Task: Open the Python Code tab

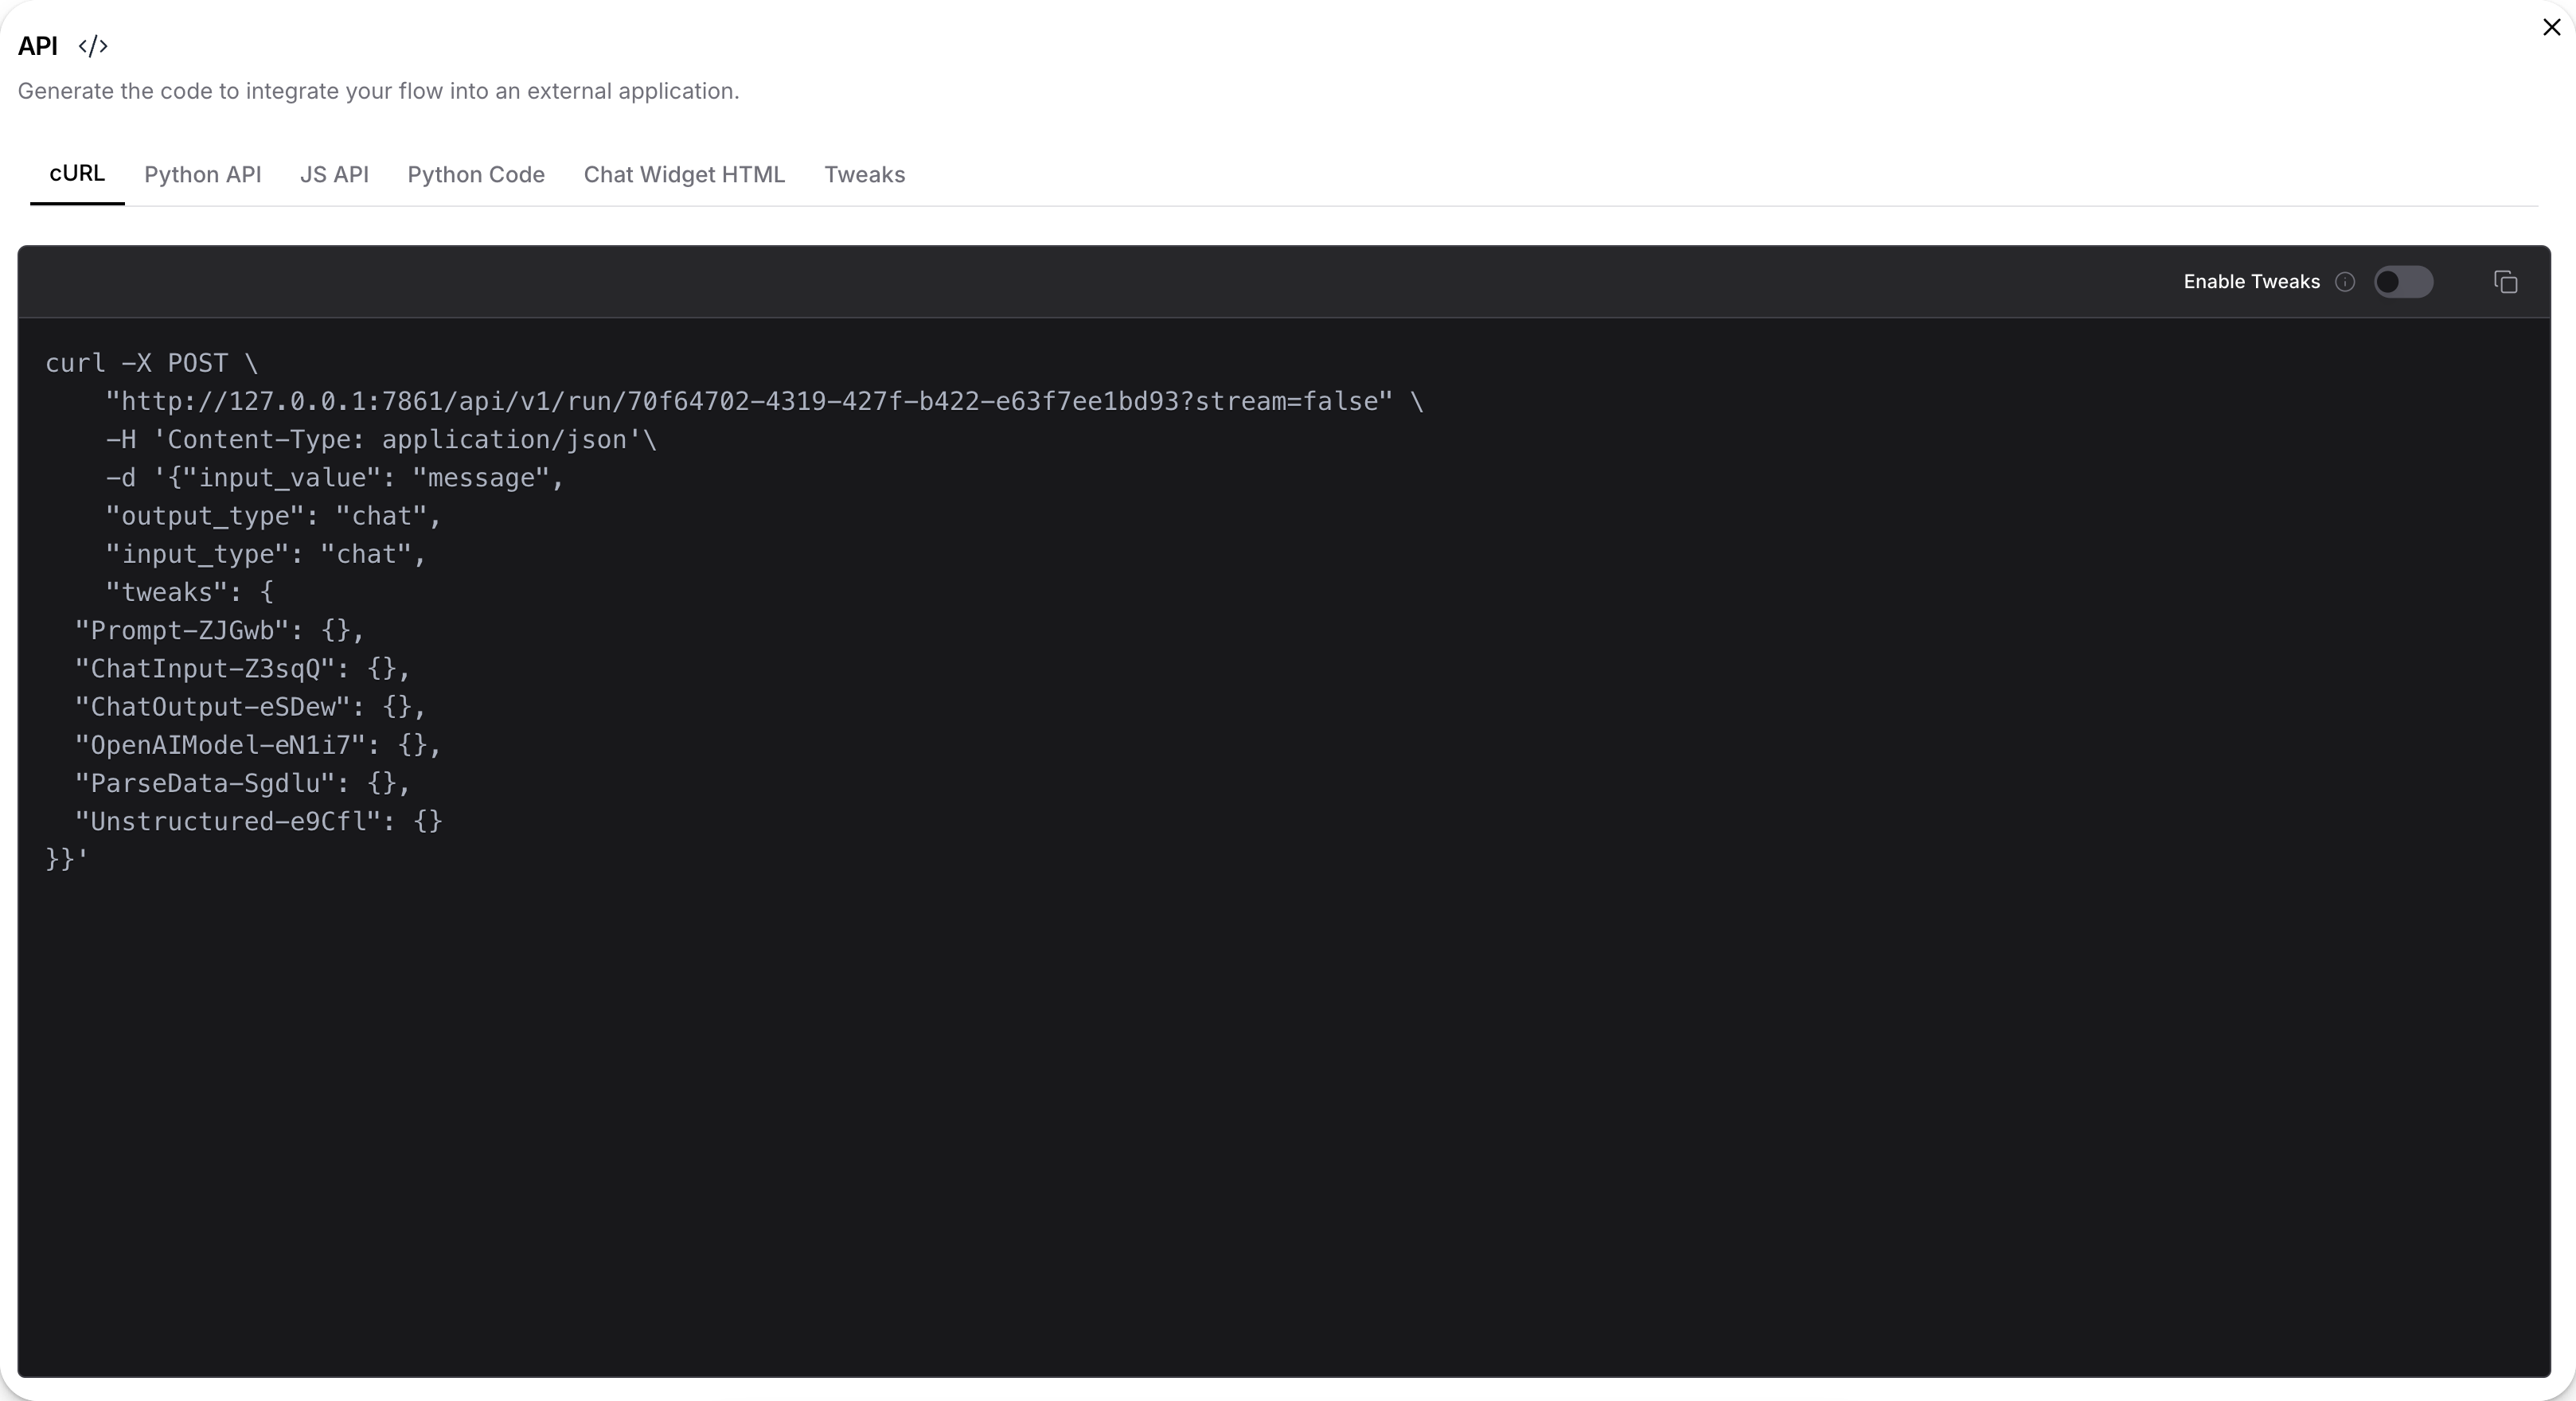Action: 476,175
